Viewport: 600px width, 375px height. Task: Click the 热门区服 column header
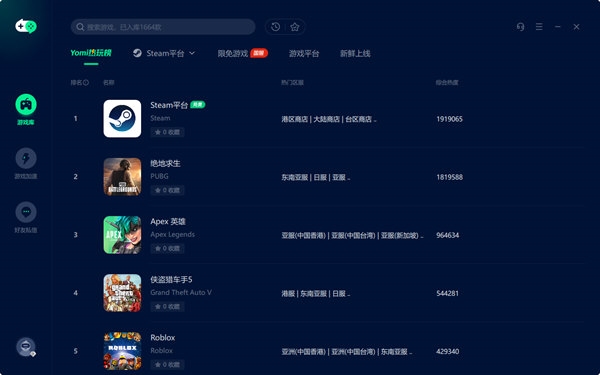[292, 82]
